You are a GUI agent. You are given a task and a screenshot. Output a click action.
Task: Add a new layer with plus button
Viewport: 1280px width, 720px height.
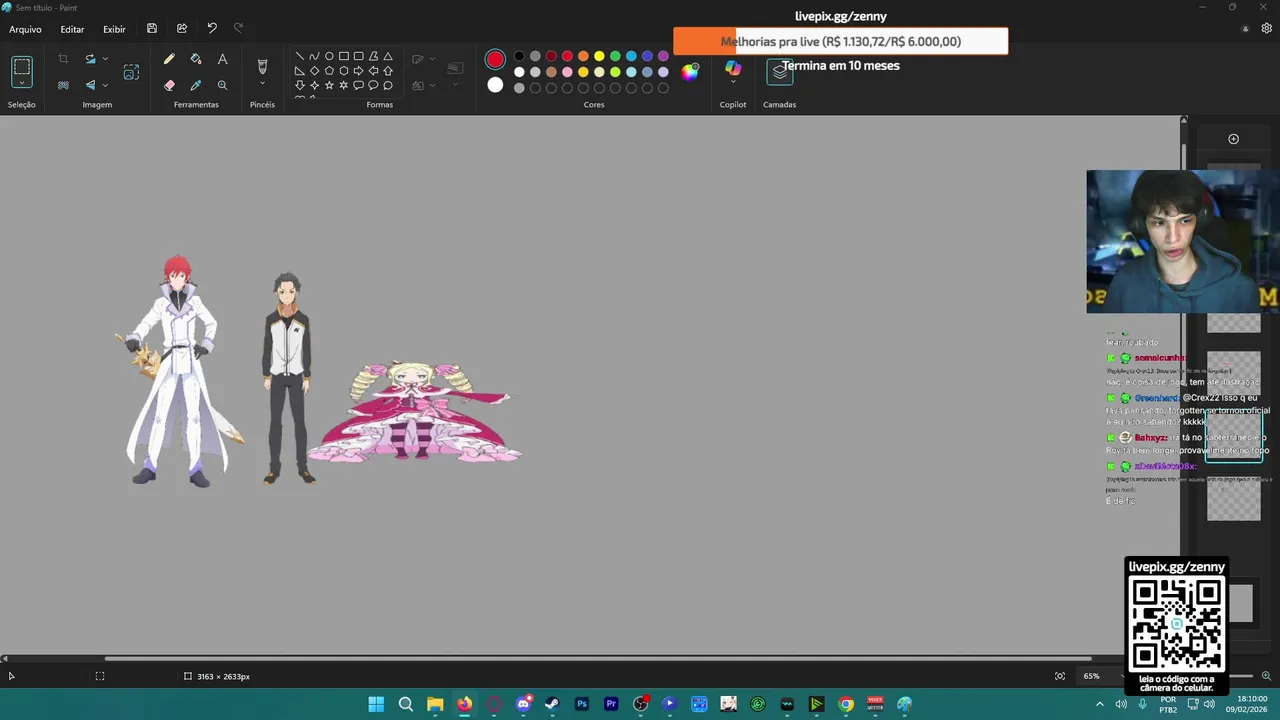pos(1233,139)
